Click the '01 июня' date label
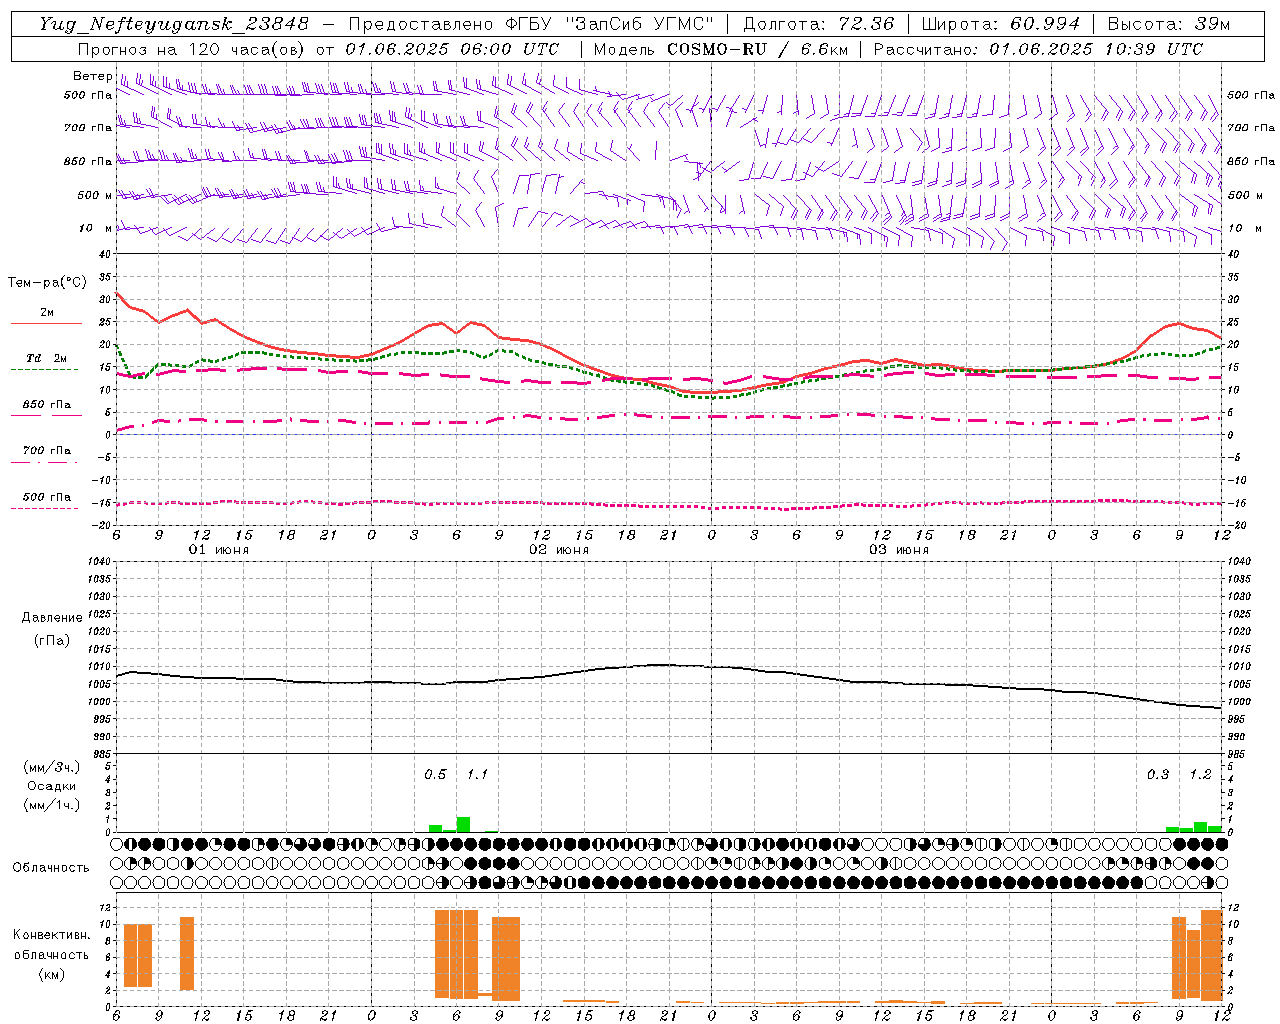The height and width of the screenshot is (1024, 1280). click(x=219, y=550)
